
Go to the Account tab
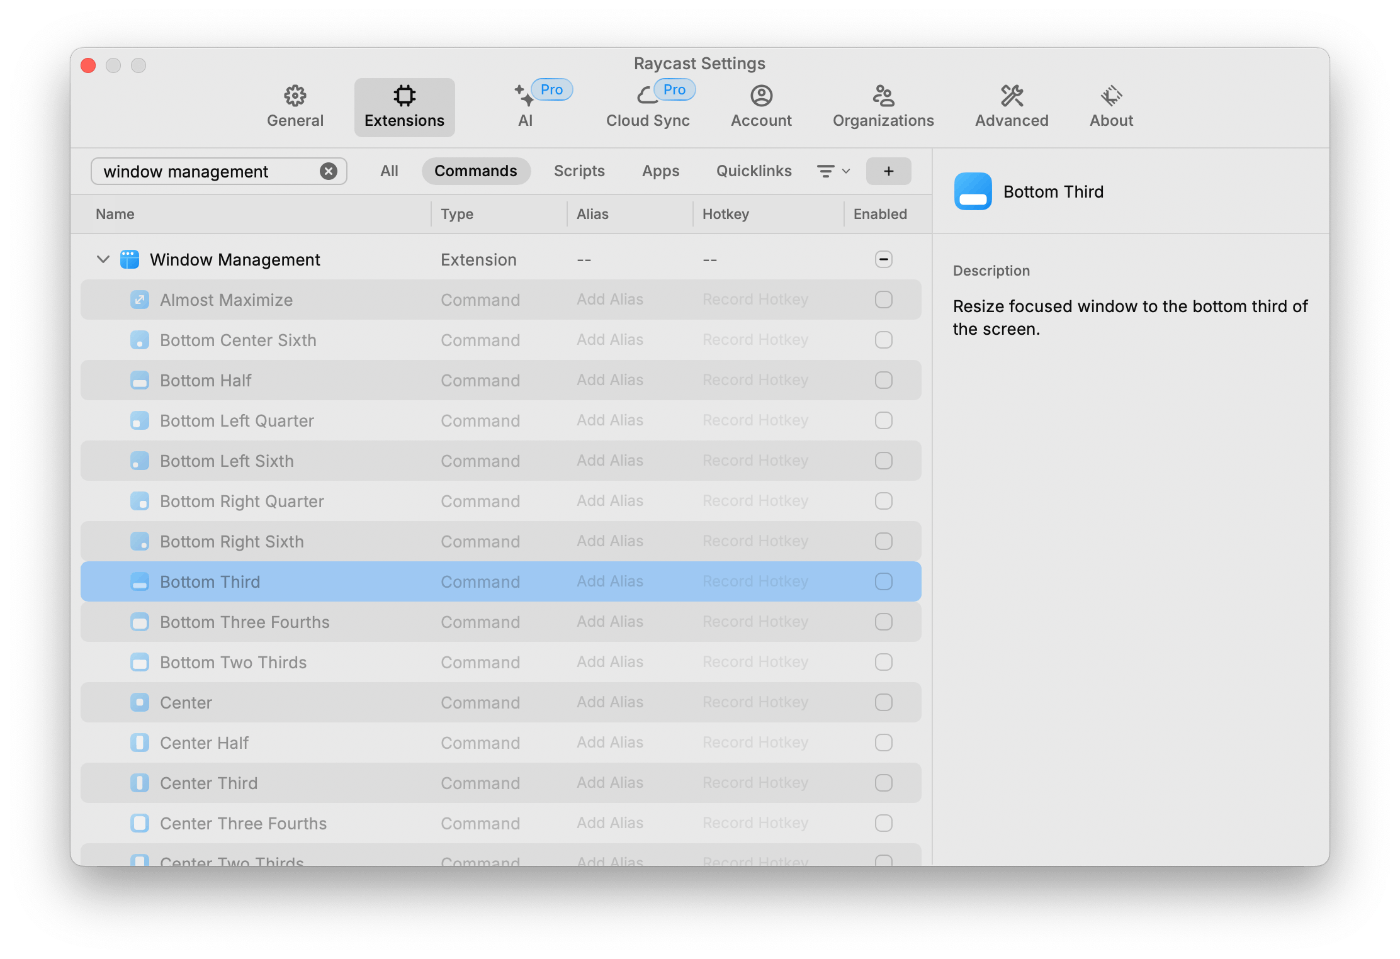tap(761, 106)
